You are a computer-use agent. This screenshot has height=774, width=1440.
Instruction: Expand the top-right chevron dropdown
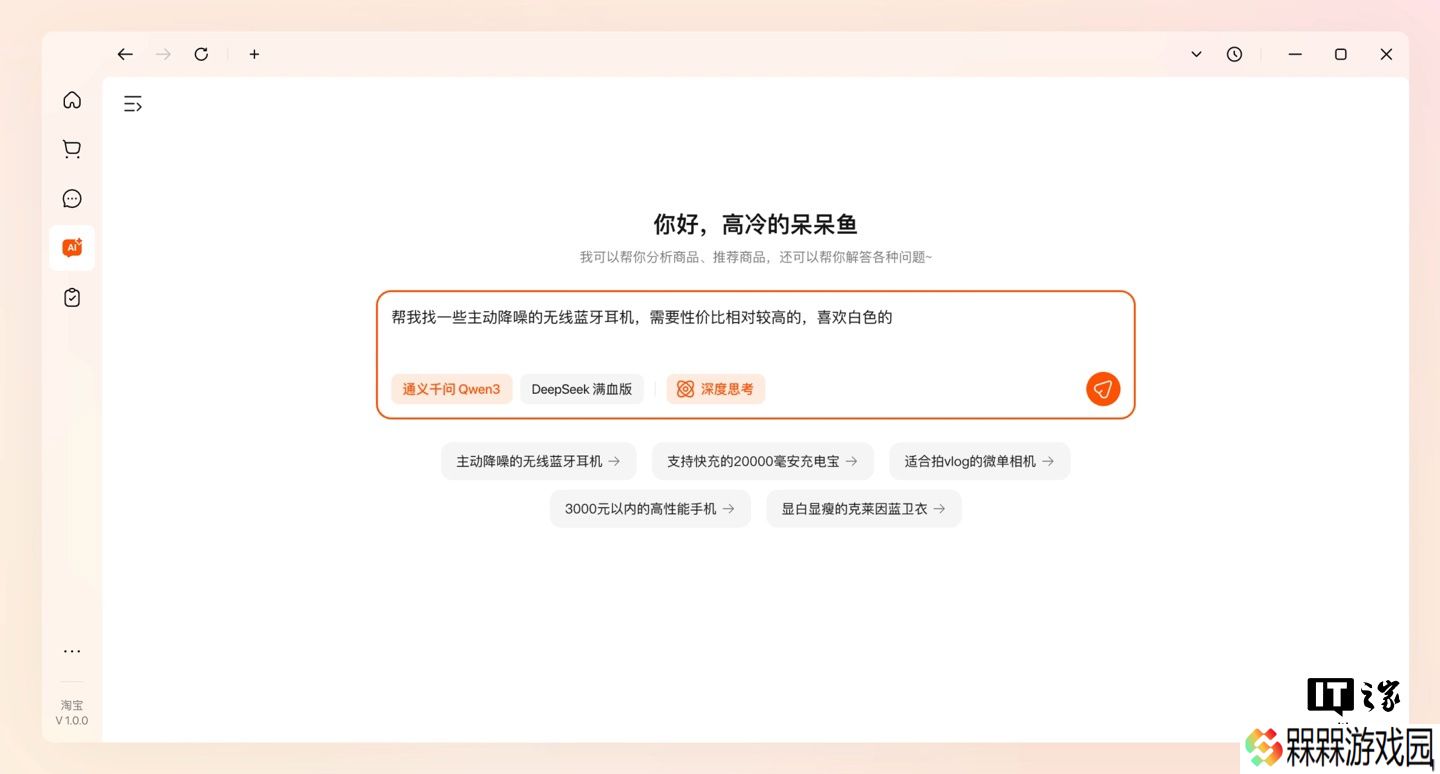coord(1196,54)
